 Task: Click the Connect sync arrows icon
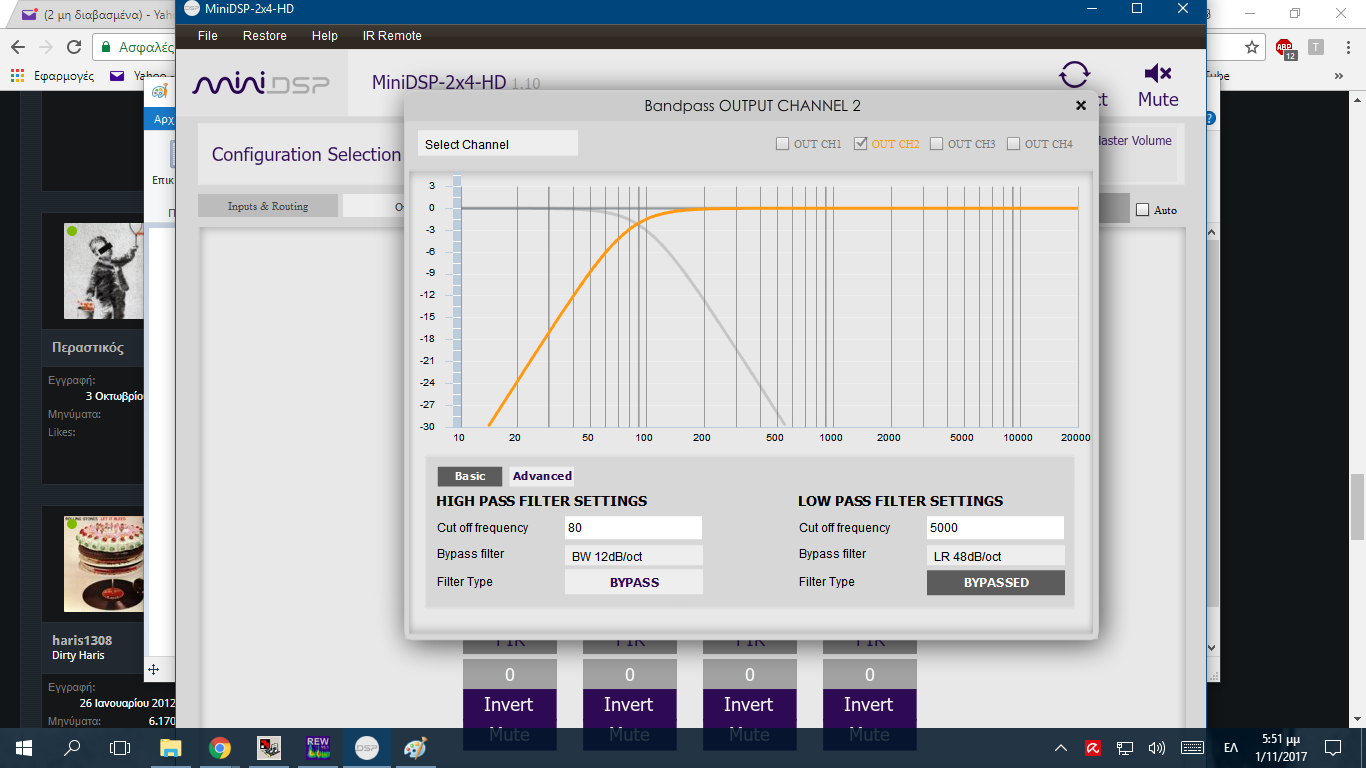tap(1075, 75)
